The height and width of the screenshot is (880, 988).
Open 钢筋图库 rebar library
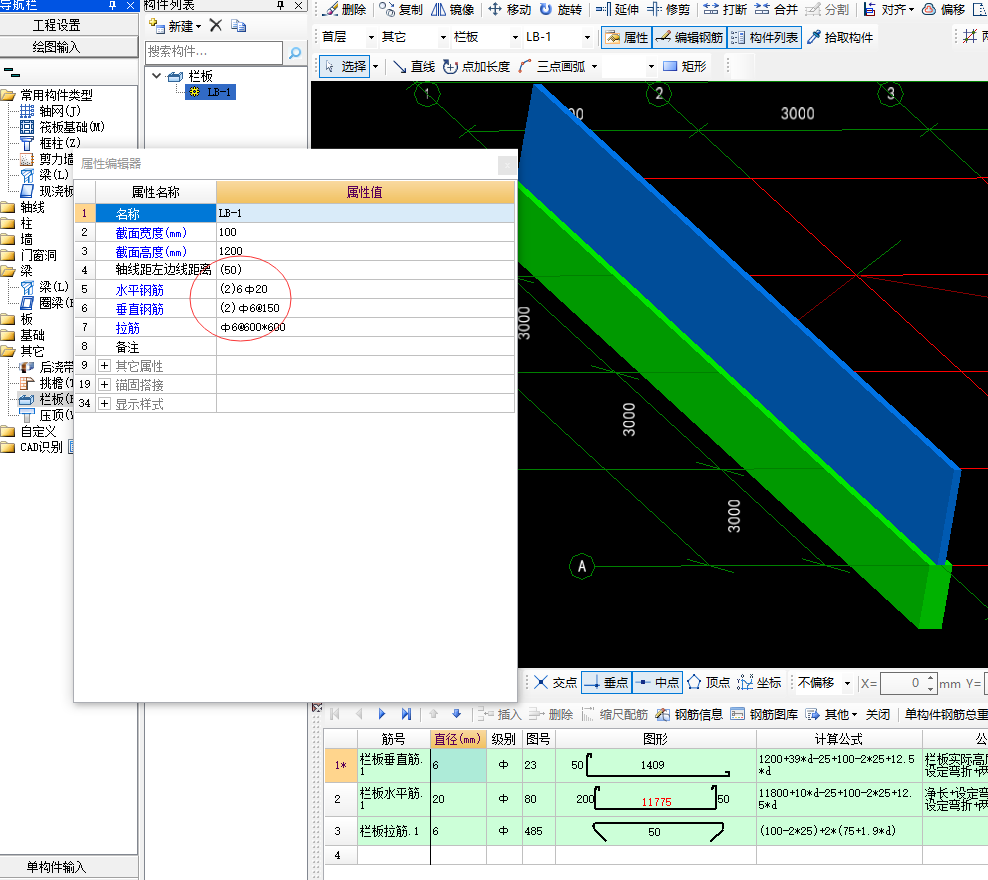tap(764, 714)
